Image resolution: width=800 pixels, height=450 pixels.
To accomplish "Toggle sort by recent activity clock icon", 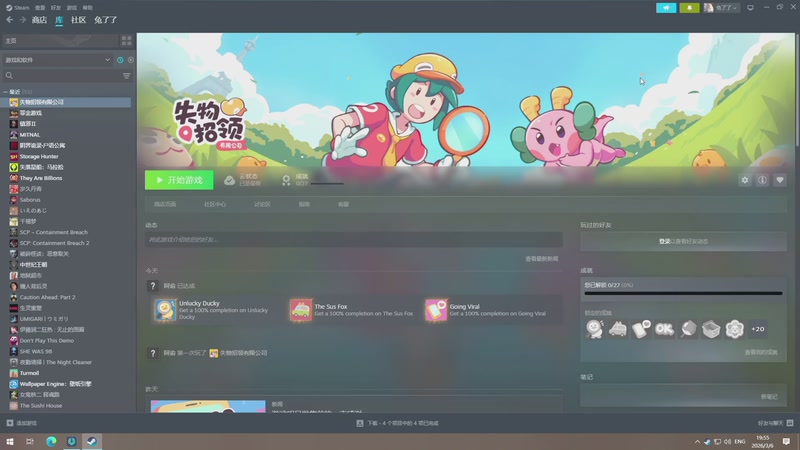I will coord(120,60).
